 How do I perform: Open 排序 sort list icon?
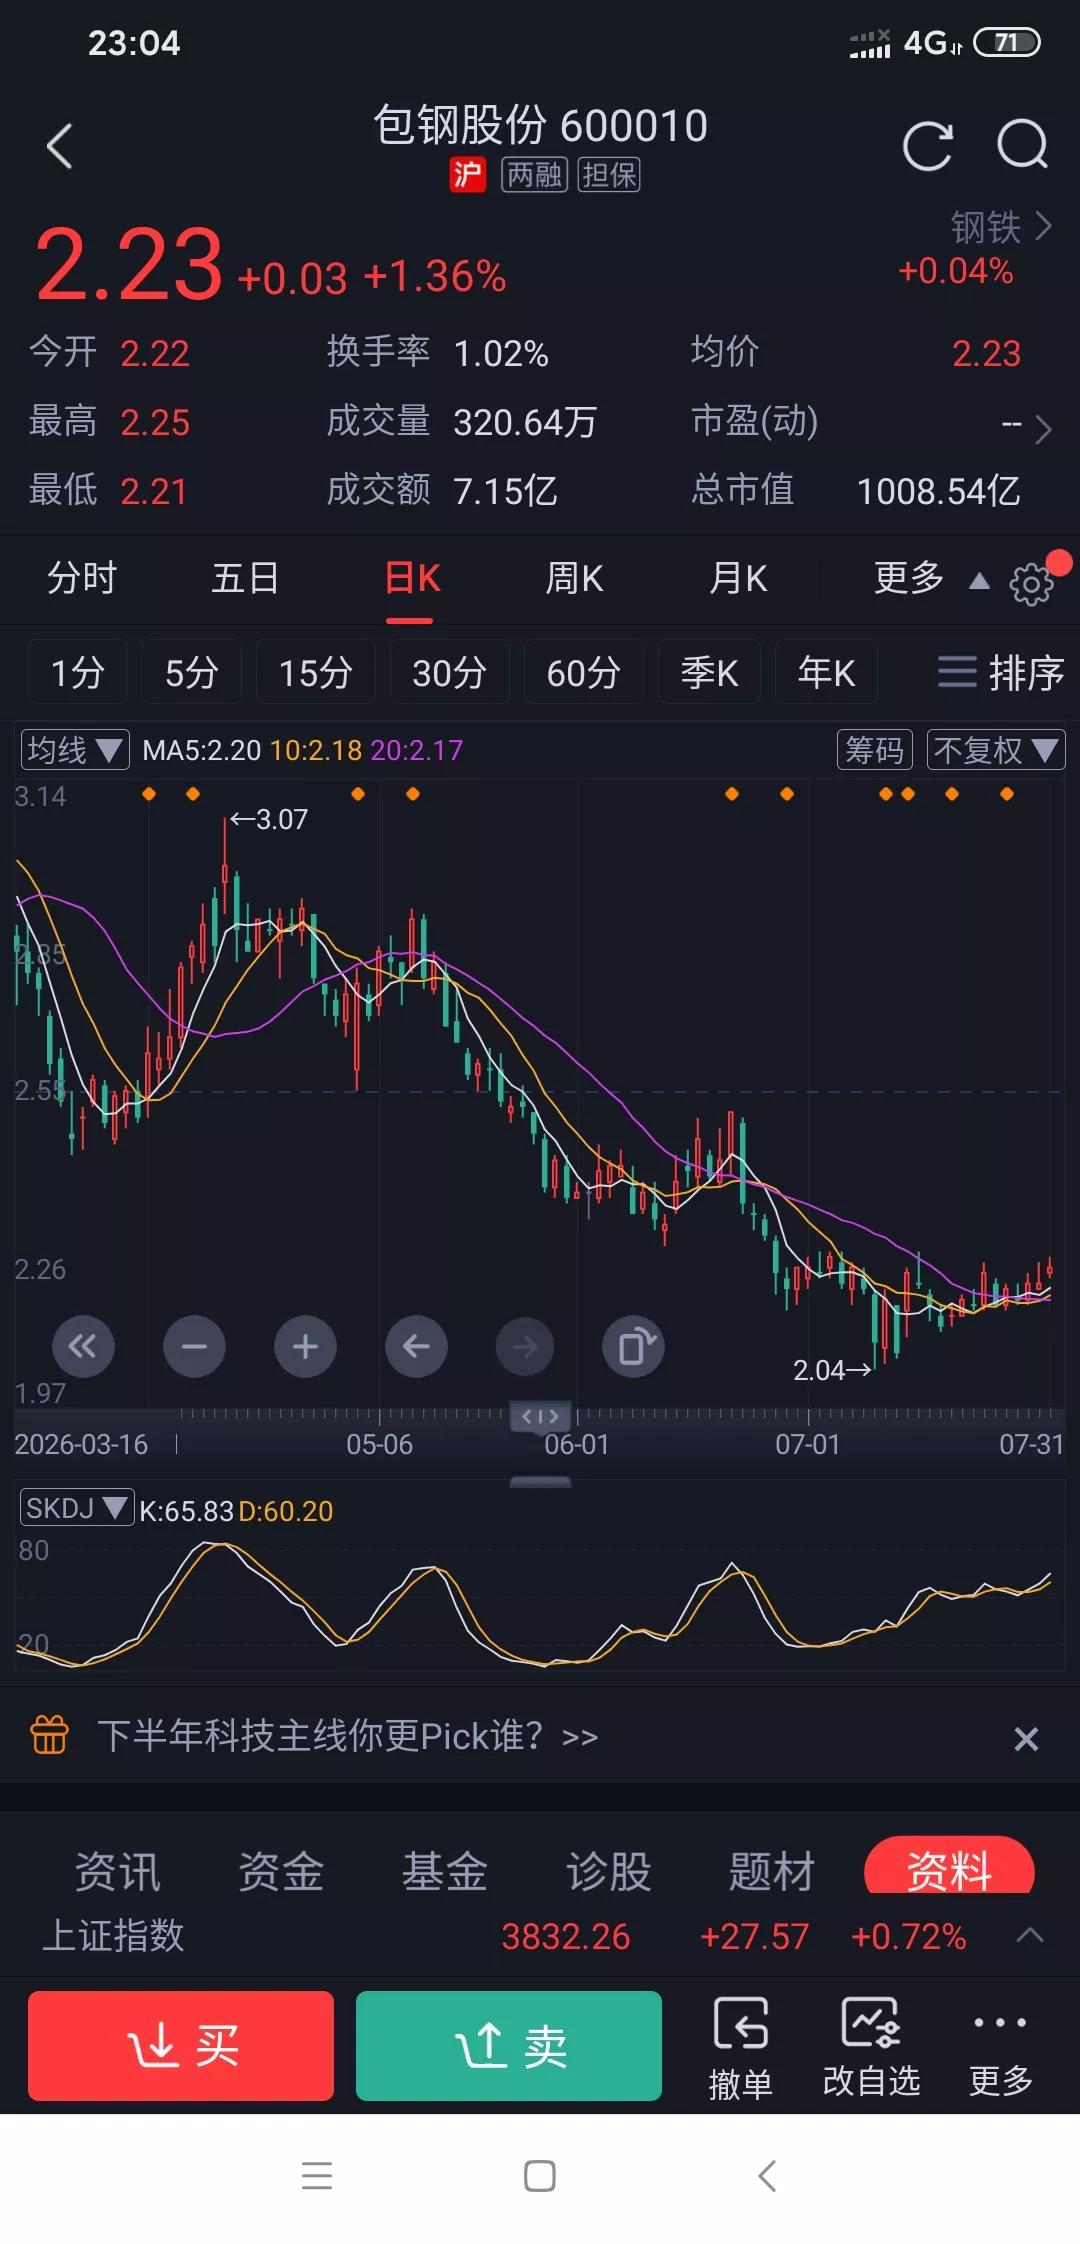click(x=1000, y=672)
